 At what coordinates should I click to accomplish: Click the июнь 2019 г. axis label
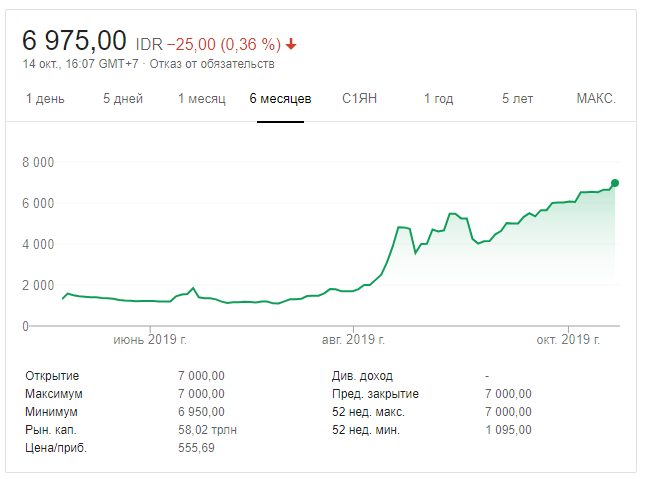coord(149,340)
